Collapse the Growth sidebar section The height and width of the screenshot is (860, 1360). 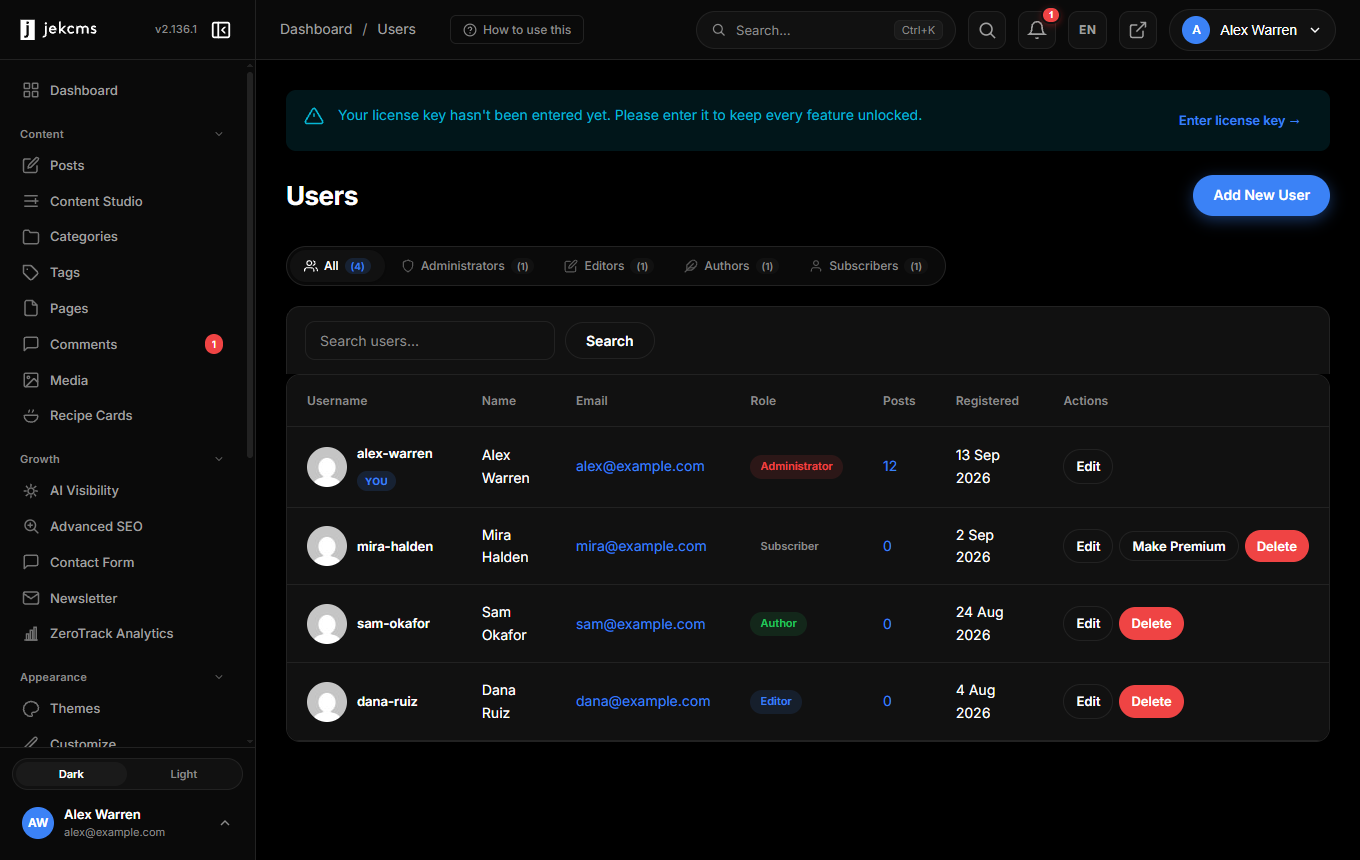[219, 459]
